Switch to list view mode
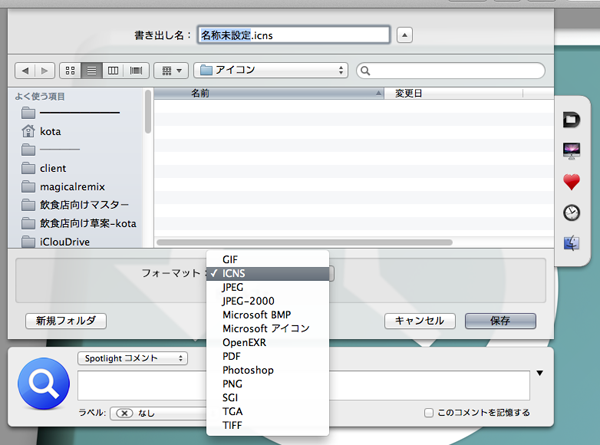 point(91,70)
